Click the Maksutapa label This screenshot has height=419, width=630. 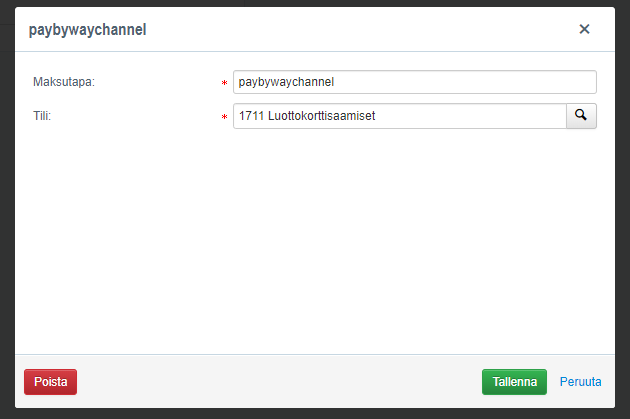click(x=64, y=82)
